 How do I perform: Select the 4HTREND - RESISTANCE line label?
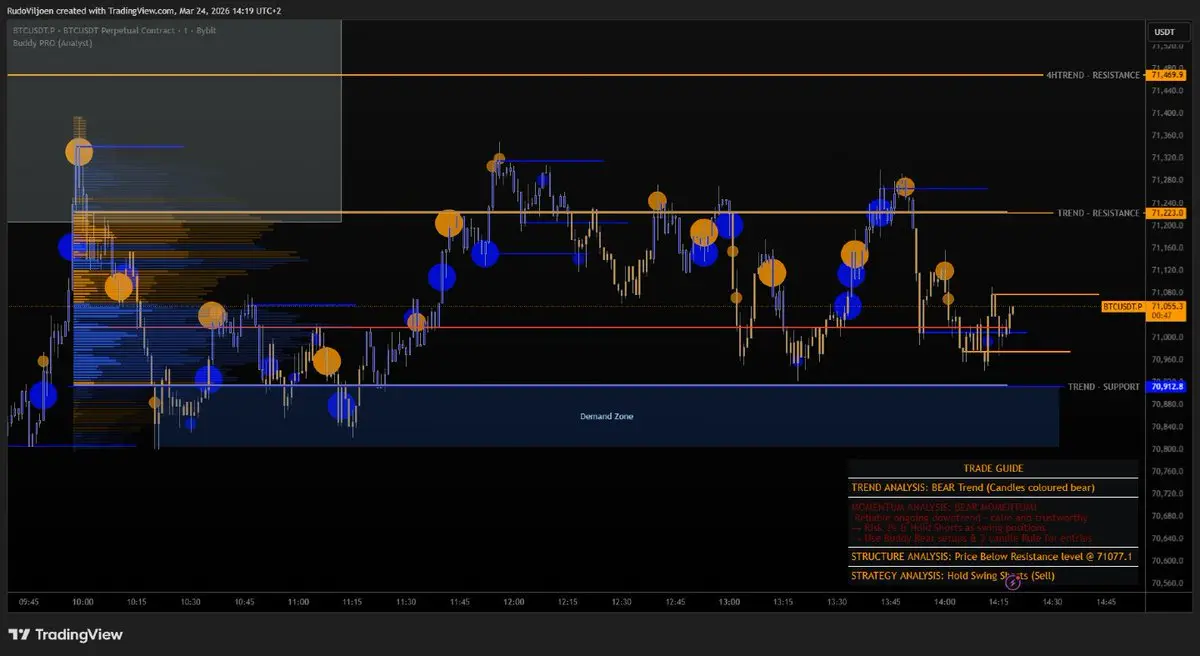[x=1092, y=75]
